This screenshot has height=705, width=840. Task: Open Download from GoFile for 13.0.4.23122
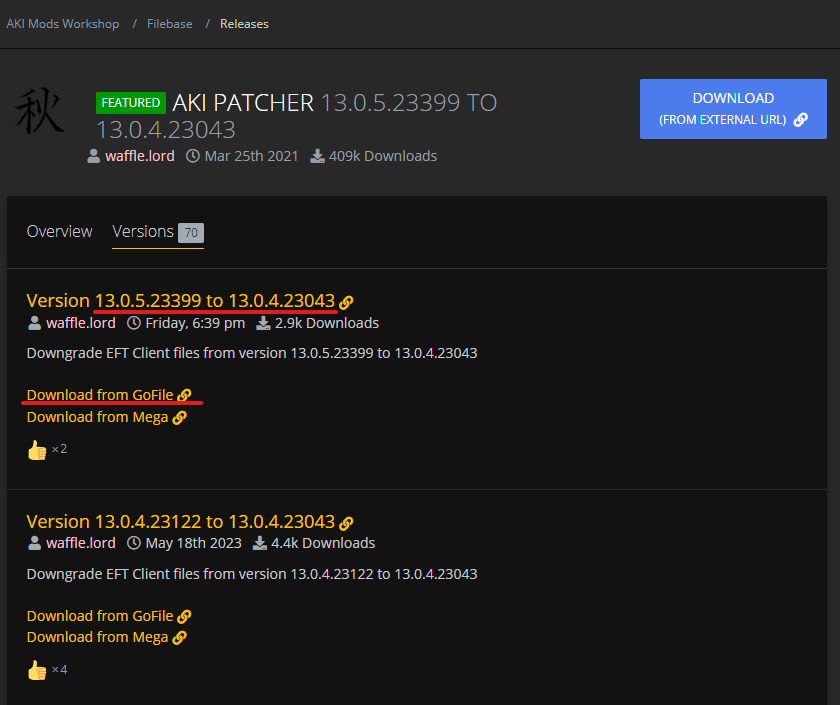(100, 616)
